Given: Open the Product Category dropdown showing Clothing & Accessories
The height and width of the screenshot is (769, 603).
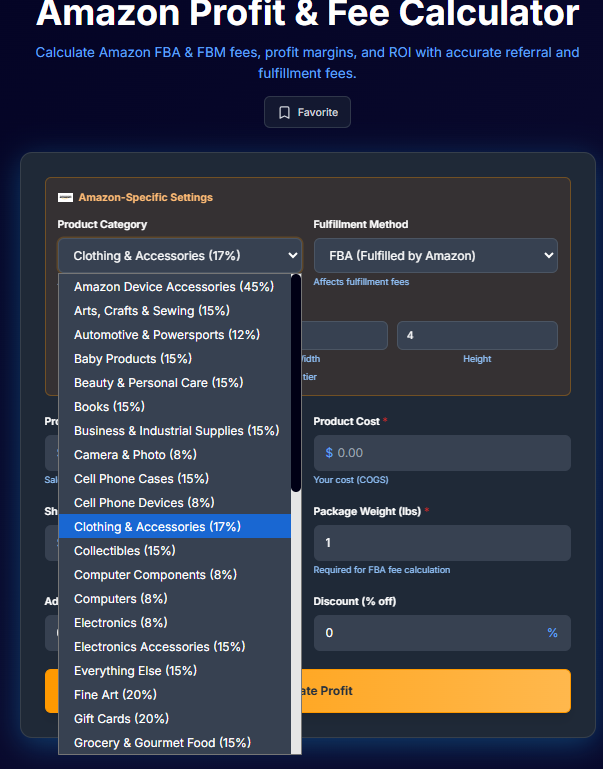Looking at the screenshot, I should [x=180, y=256].
